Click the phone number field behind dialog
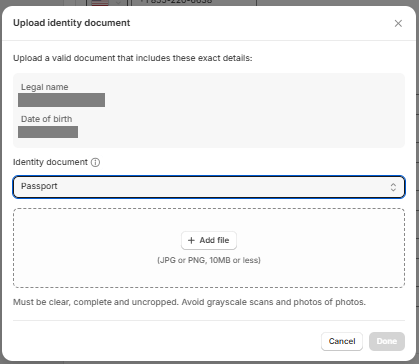Screen dimensions: 419x364 (x=194, y=3)
